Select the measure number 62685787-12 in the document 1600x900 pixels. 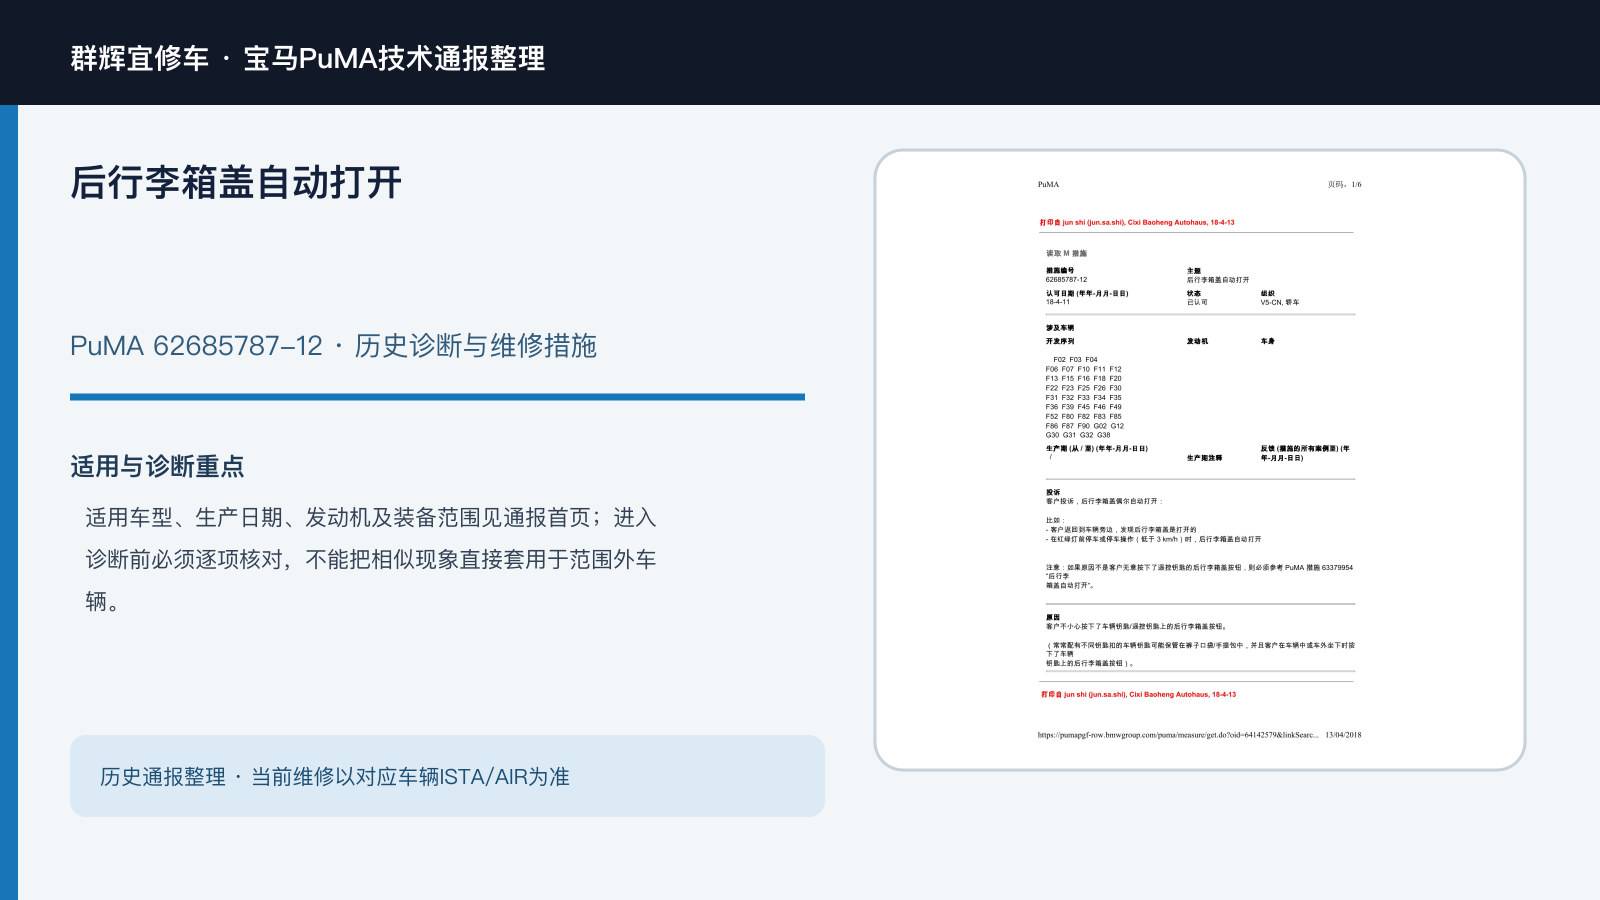[x=1066, y=280]
